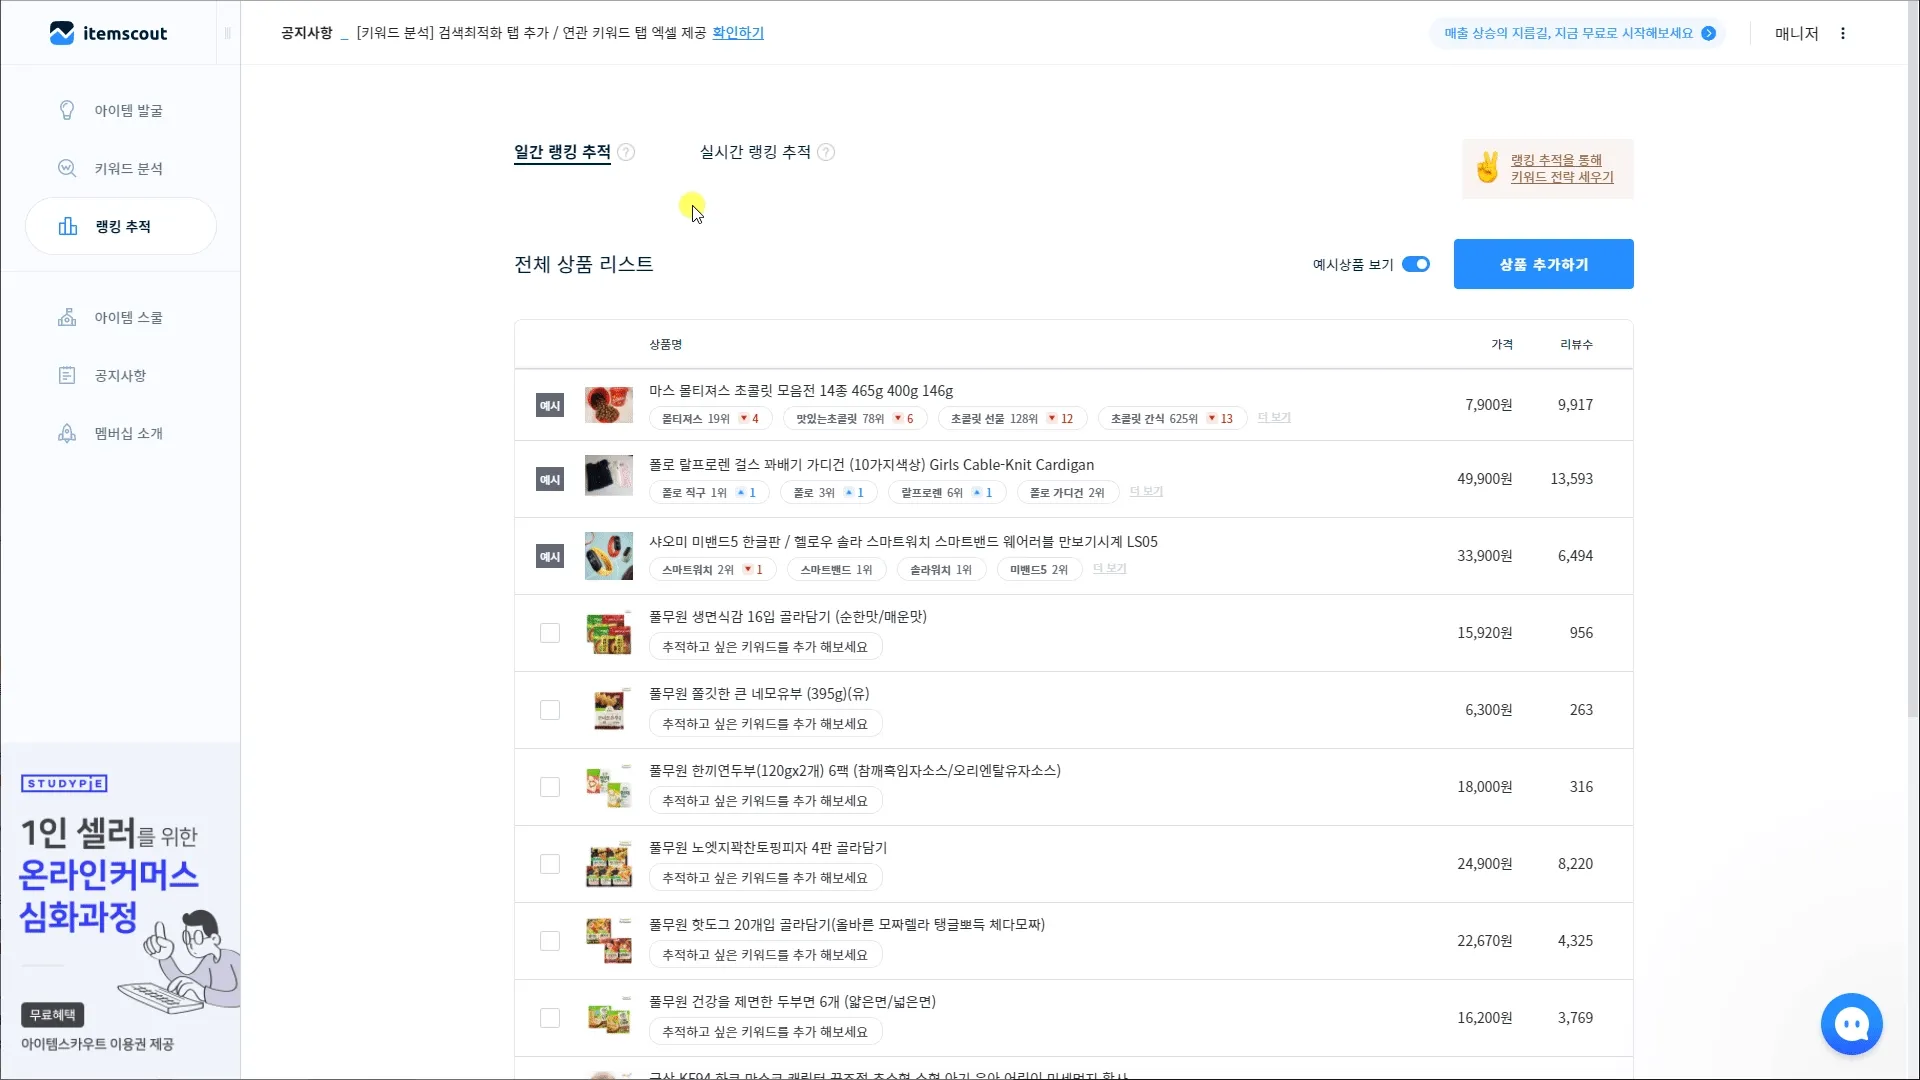
Task: Open the three-dot menu beside 매니저
Action: click(x=1843, y=33)
